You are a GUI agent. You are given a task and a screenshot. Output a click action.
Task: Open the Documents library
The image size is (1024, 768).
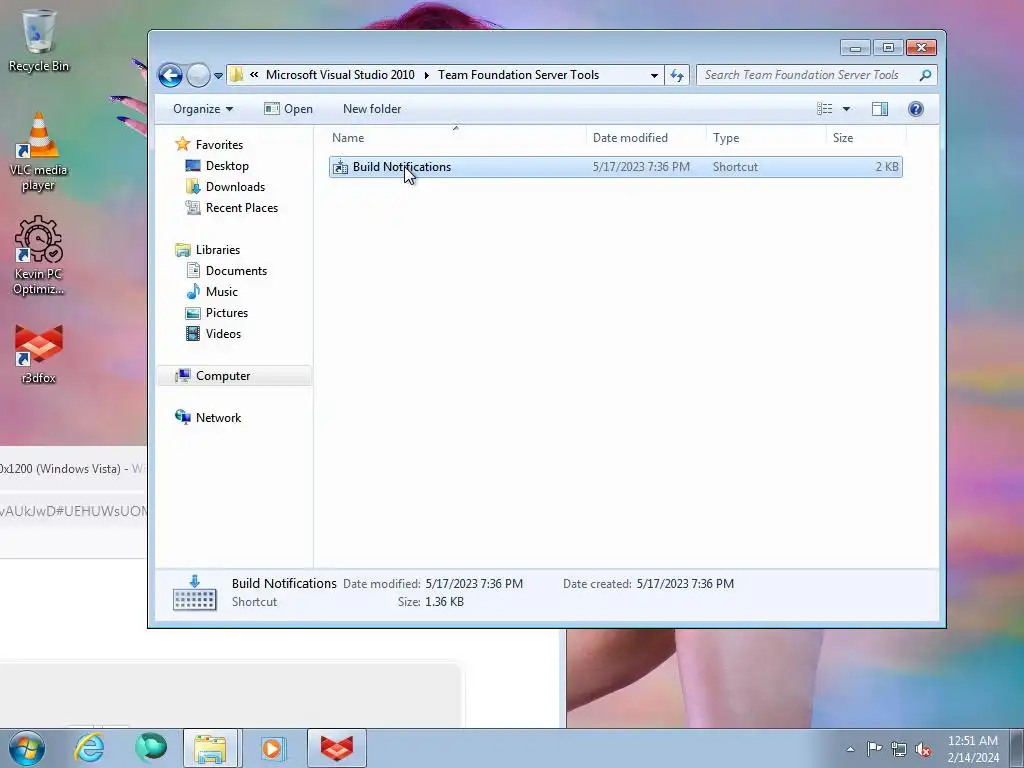pyautogui.click(x=236, y=271)
